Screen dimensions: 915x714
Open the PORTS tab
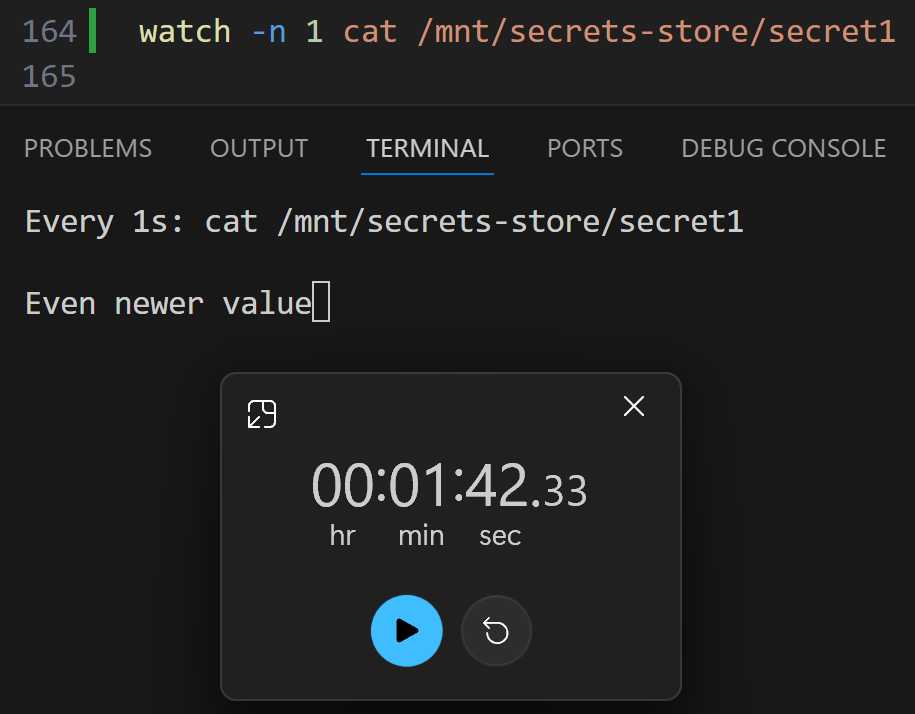585,148
